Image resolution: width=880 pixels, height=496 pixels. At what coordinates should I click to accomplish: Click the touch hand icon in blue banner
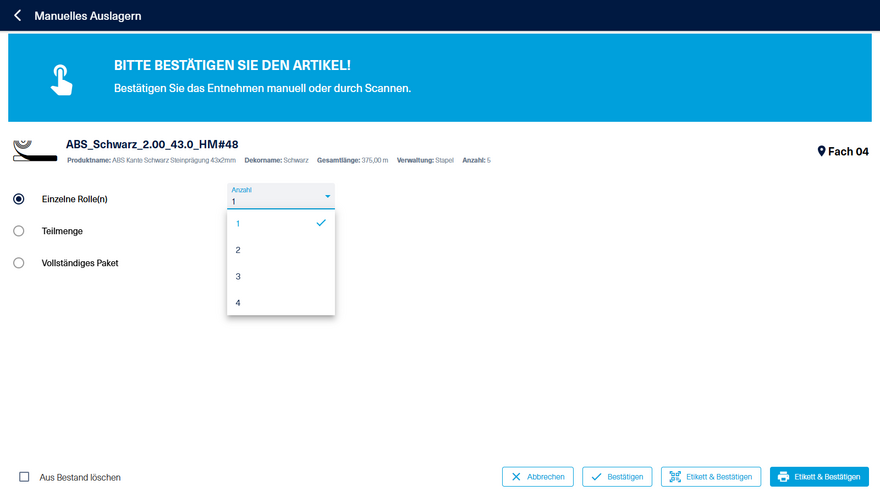(62, 80)
